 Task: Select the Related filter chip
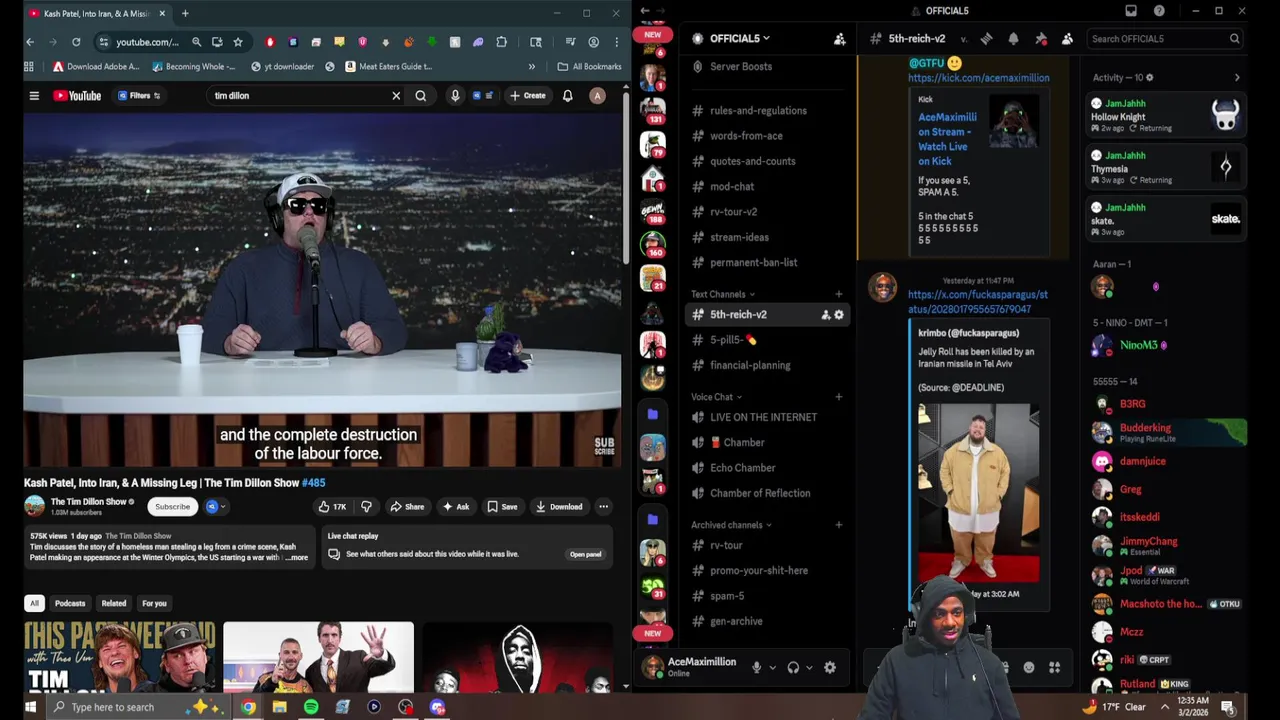click(114, 603)
